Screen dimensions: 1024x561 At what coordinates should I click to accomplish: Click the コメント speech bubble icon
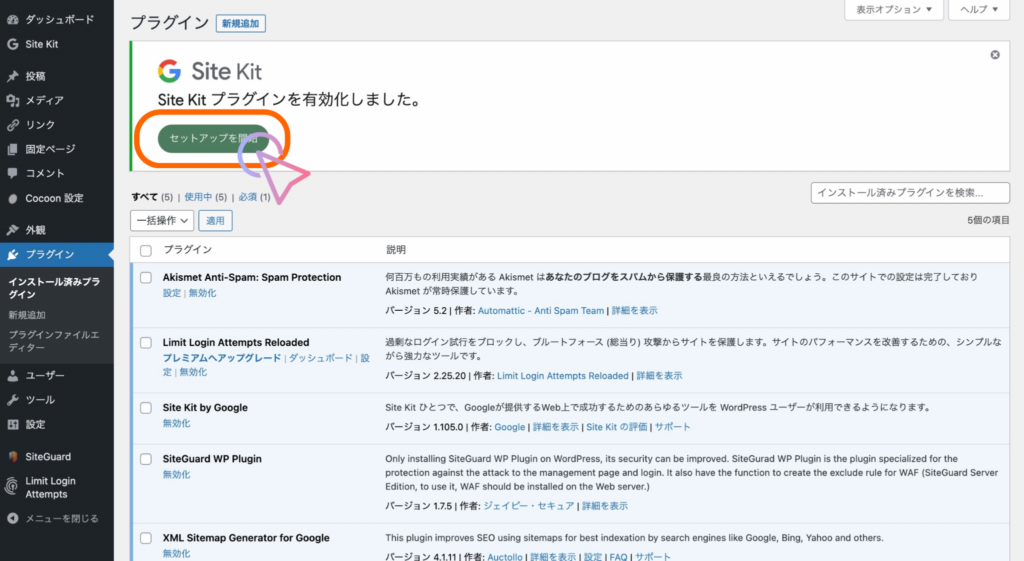tap(12, 173)
